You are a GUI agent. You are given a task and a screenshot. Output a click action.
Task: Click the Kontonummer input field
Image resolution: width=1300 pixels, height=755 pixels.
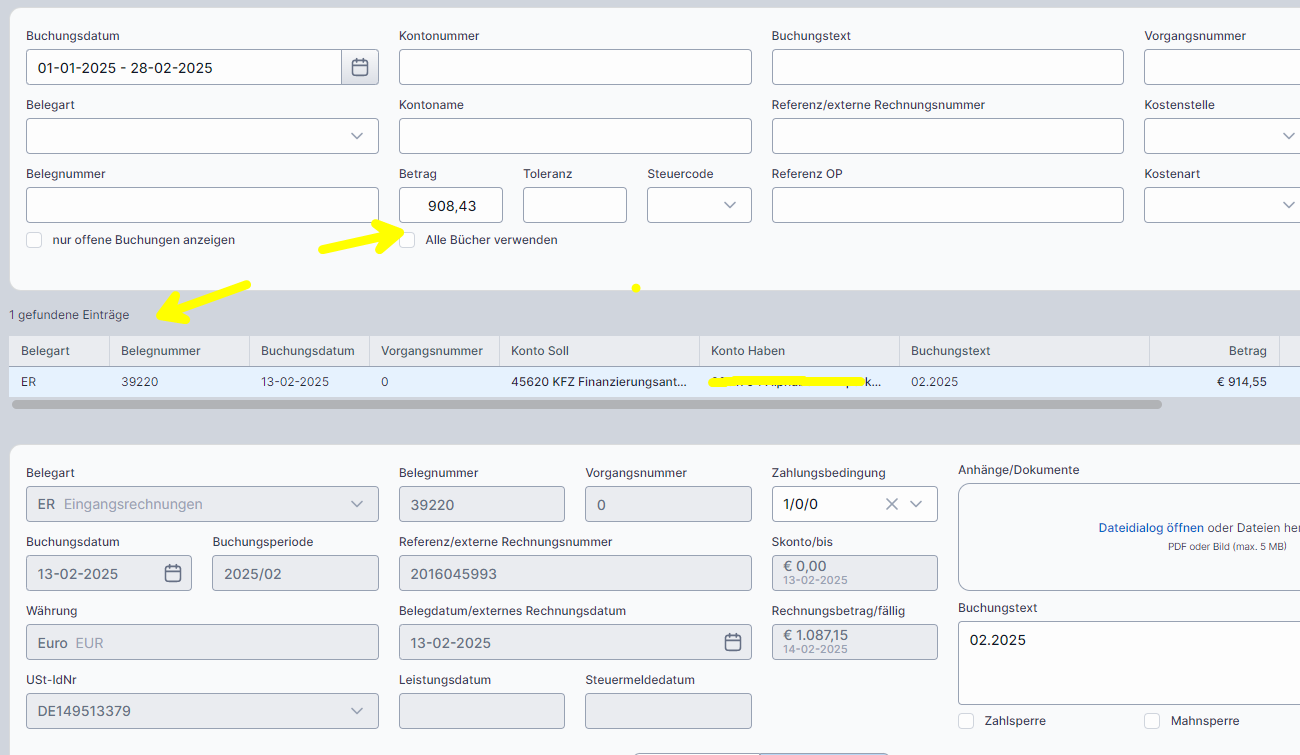[x=575, y=68]
